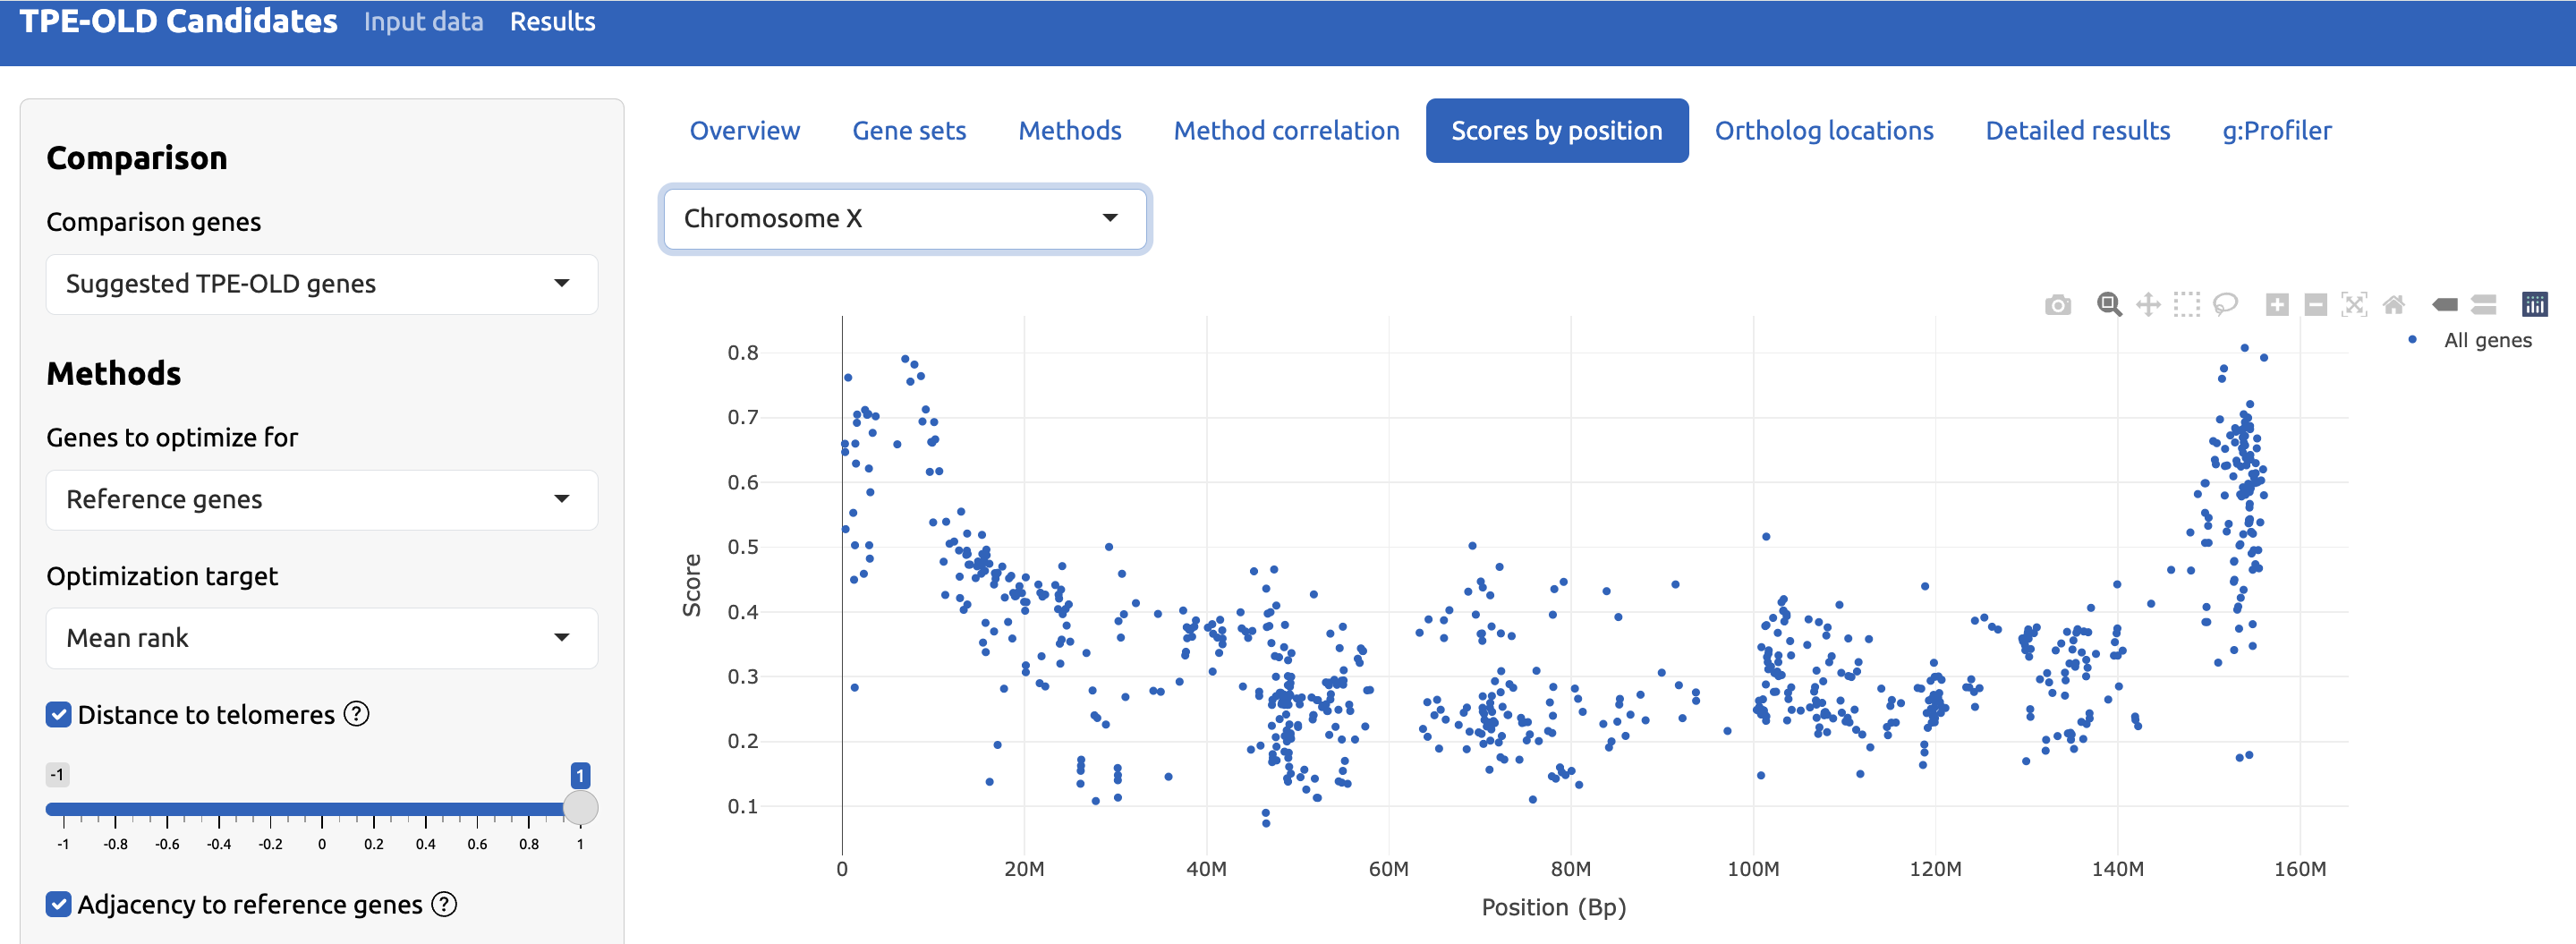2576x944 pixels.
Task: Open the Ortholog locations tab
Action: pos(1823,131)
